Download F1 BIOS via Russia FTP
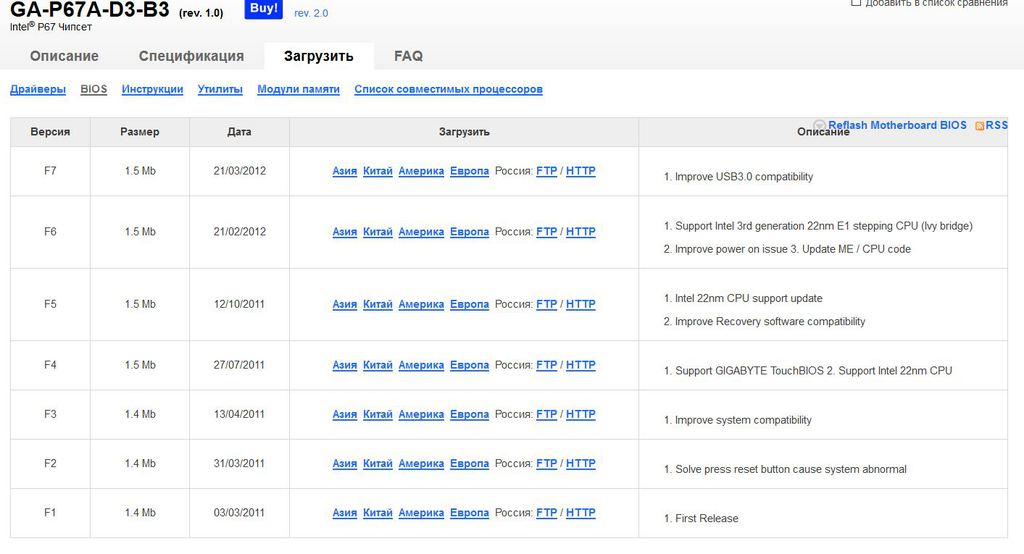Viewport: 1024px width, 554px height. [547, 513]
